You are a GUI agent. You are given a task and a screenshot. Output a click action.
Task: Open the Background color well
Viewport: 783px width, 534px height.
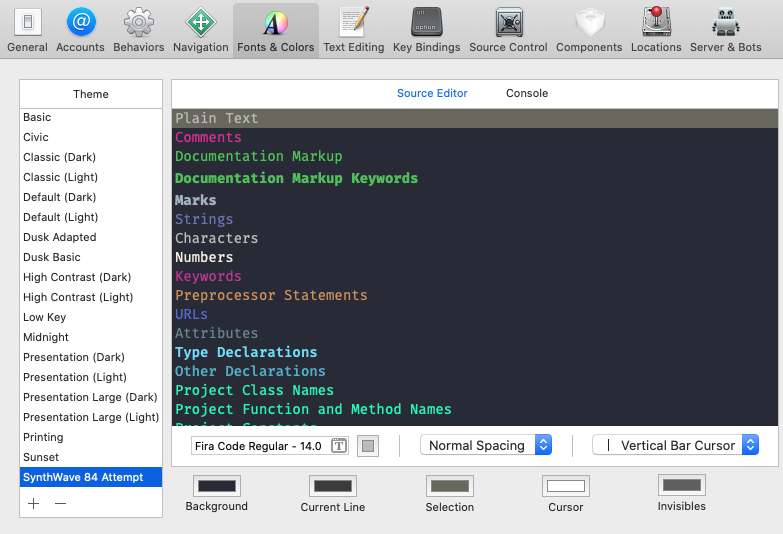pyautogui.click(x=217, y=486)
